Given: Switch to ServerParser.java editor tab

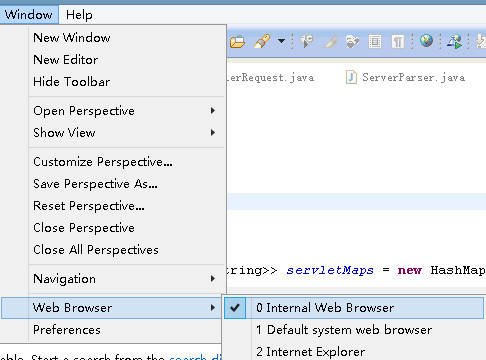Looking at the screenshot, I should 406,77.
